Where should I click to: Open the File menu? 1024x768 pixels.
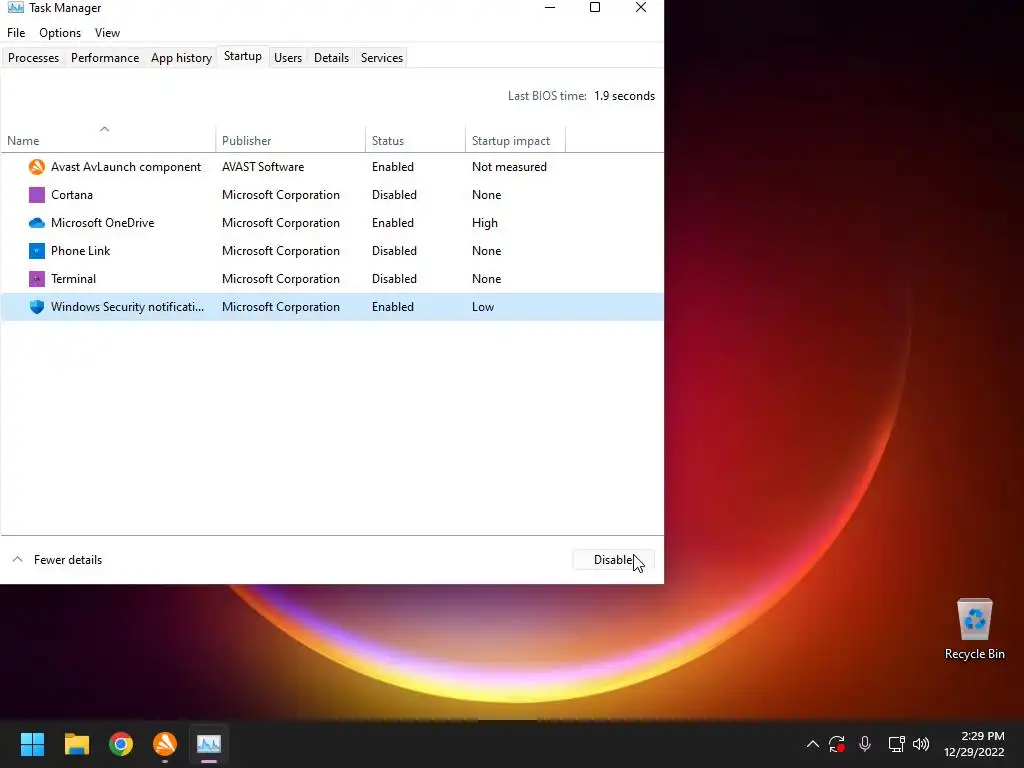click(16, 33)
